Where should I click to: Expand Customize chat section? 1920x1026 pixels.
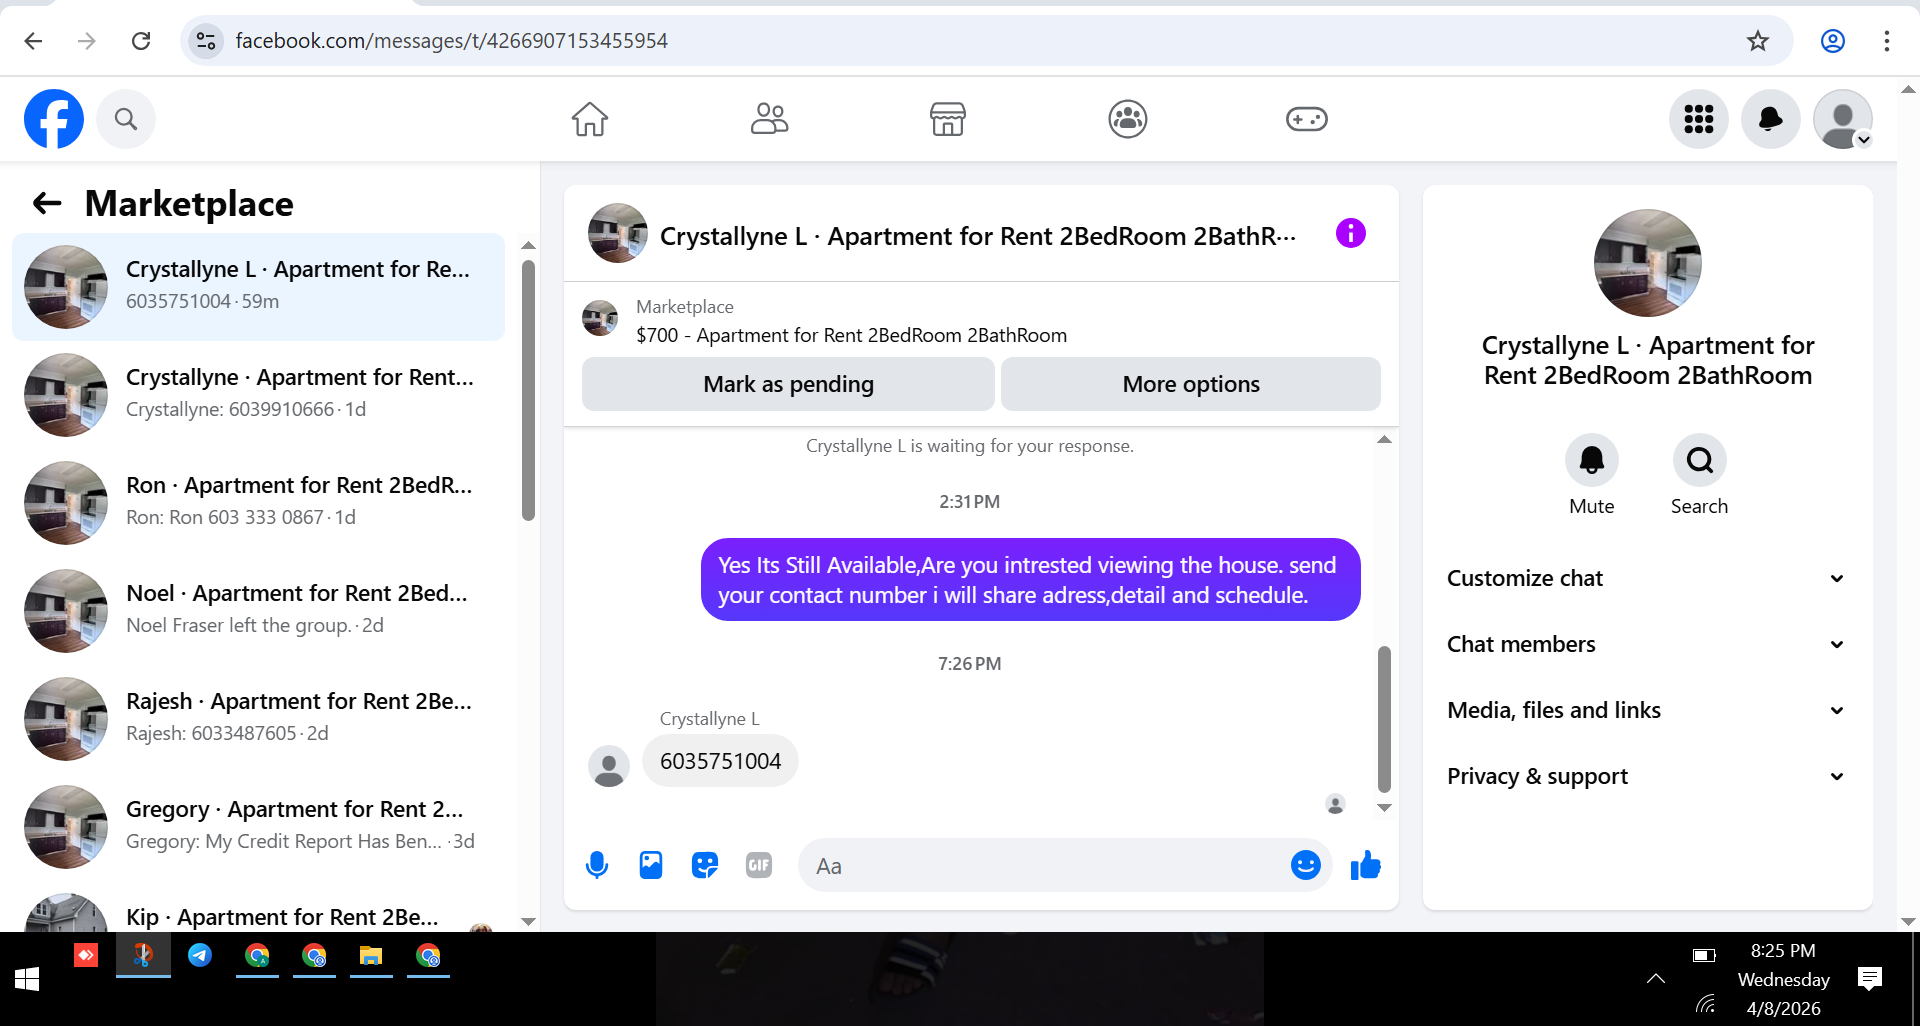1647,578
